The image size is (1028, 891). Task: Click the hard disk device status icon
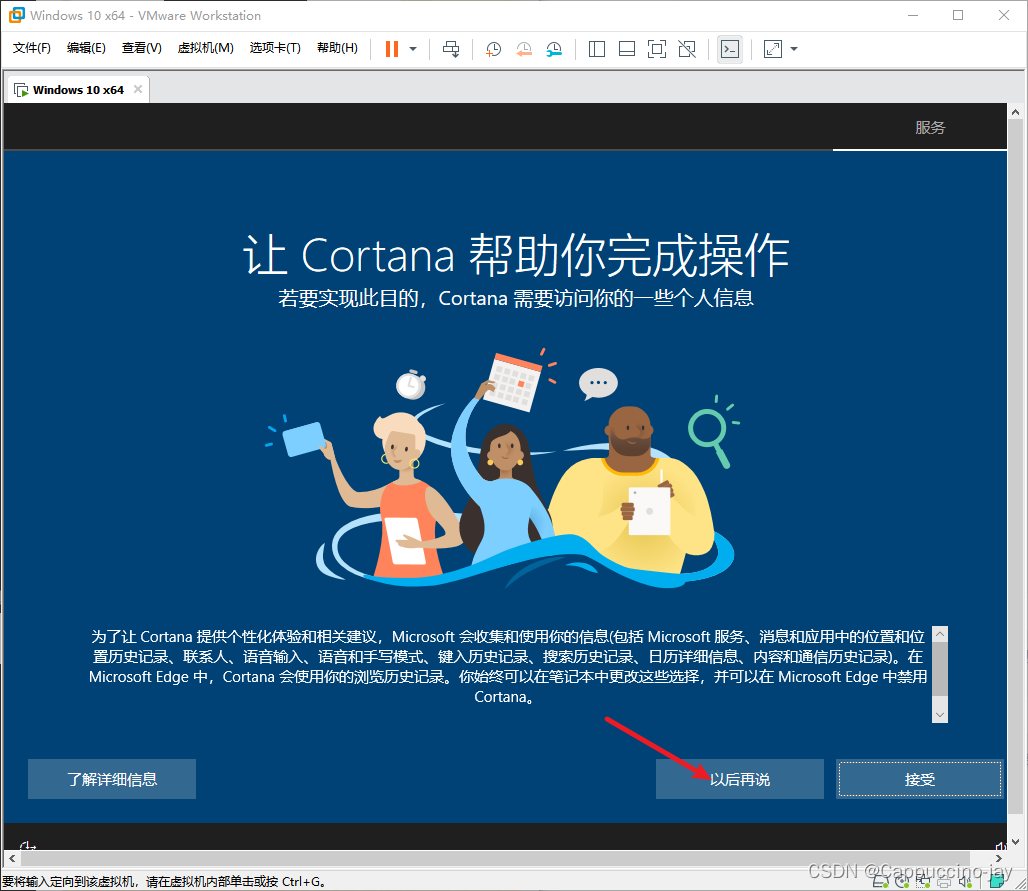[880, 882]
